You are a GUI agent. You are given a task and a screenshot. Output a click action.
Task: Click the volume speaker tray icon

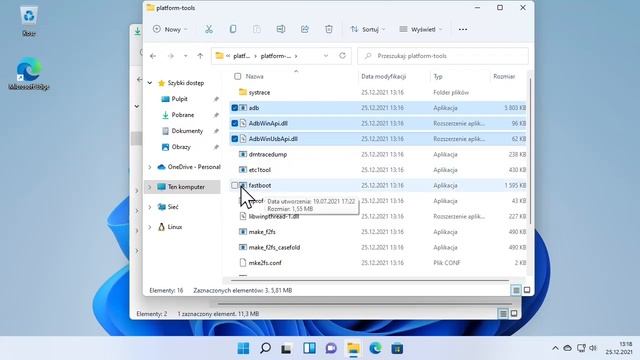[593, 348]
